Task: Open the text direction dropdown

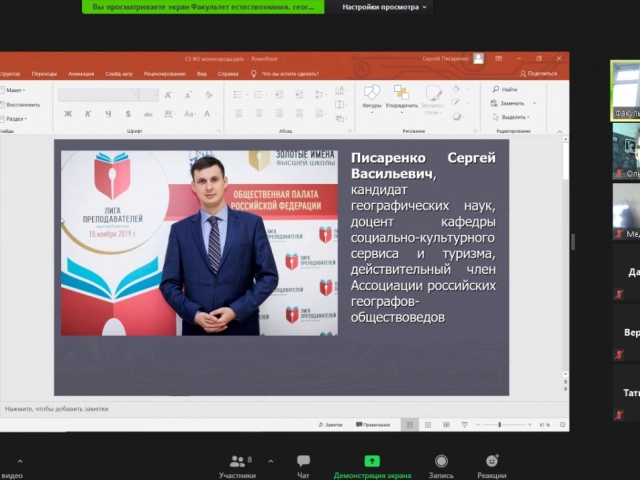Action: (340, 90)
